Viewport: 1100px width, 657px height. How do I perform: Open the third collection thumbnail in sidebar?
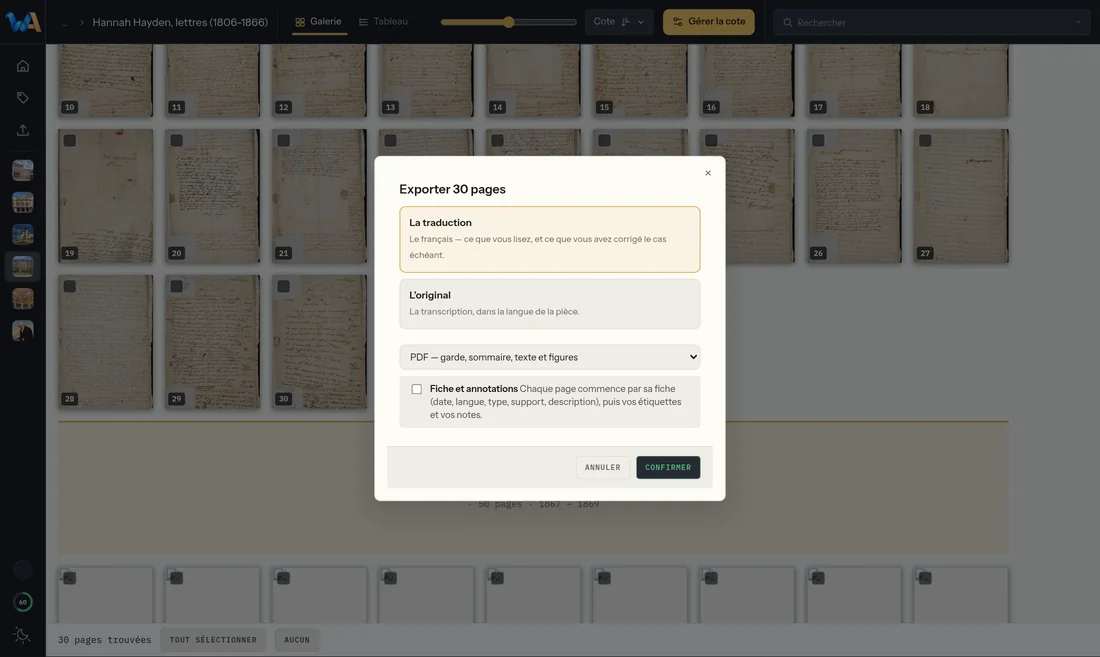(22, 235)
